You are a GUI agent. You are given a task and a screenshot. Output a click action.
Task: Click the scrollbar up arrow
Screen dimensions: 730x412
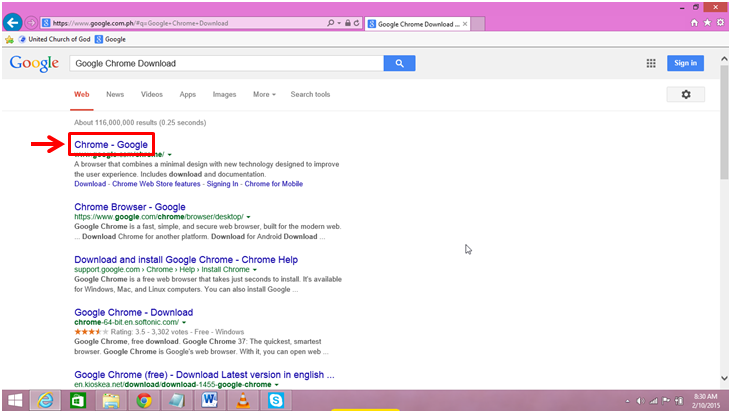[724, 59]
